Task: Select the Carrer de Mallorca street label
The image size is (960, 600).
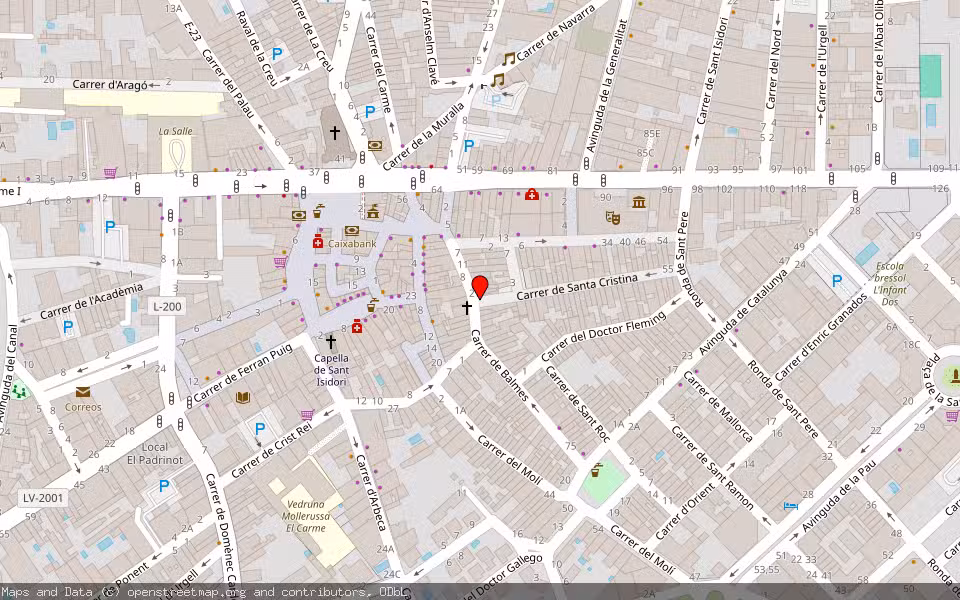Action: 718,407
